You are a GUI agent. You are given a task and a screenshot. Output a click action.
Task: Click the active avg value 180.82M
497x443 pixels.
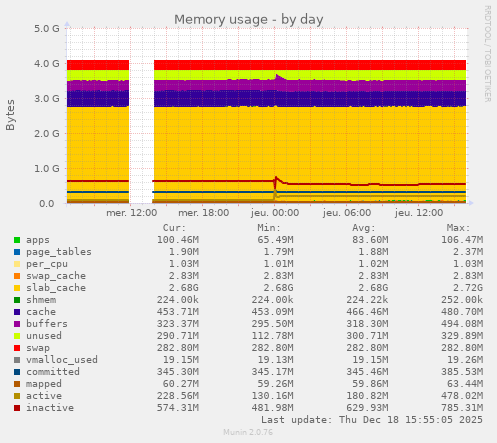click(x=367, y=396)
